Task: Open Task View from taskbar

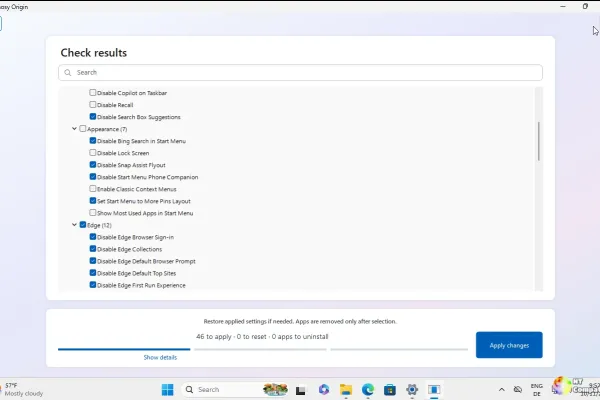Action: click(x=301, y=390)
